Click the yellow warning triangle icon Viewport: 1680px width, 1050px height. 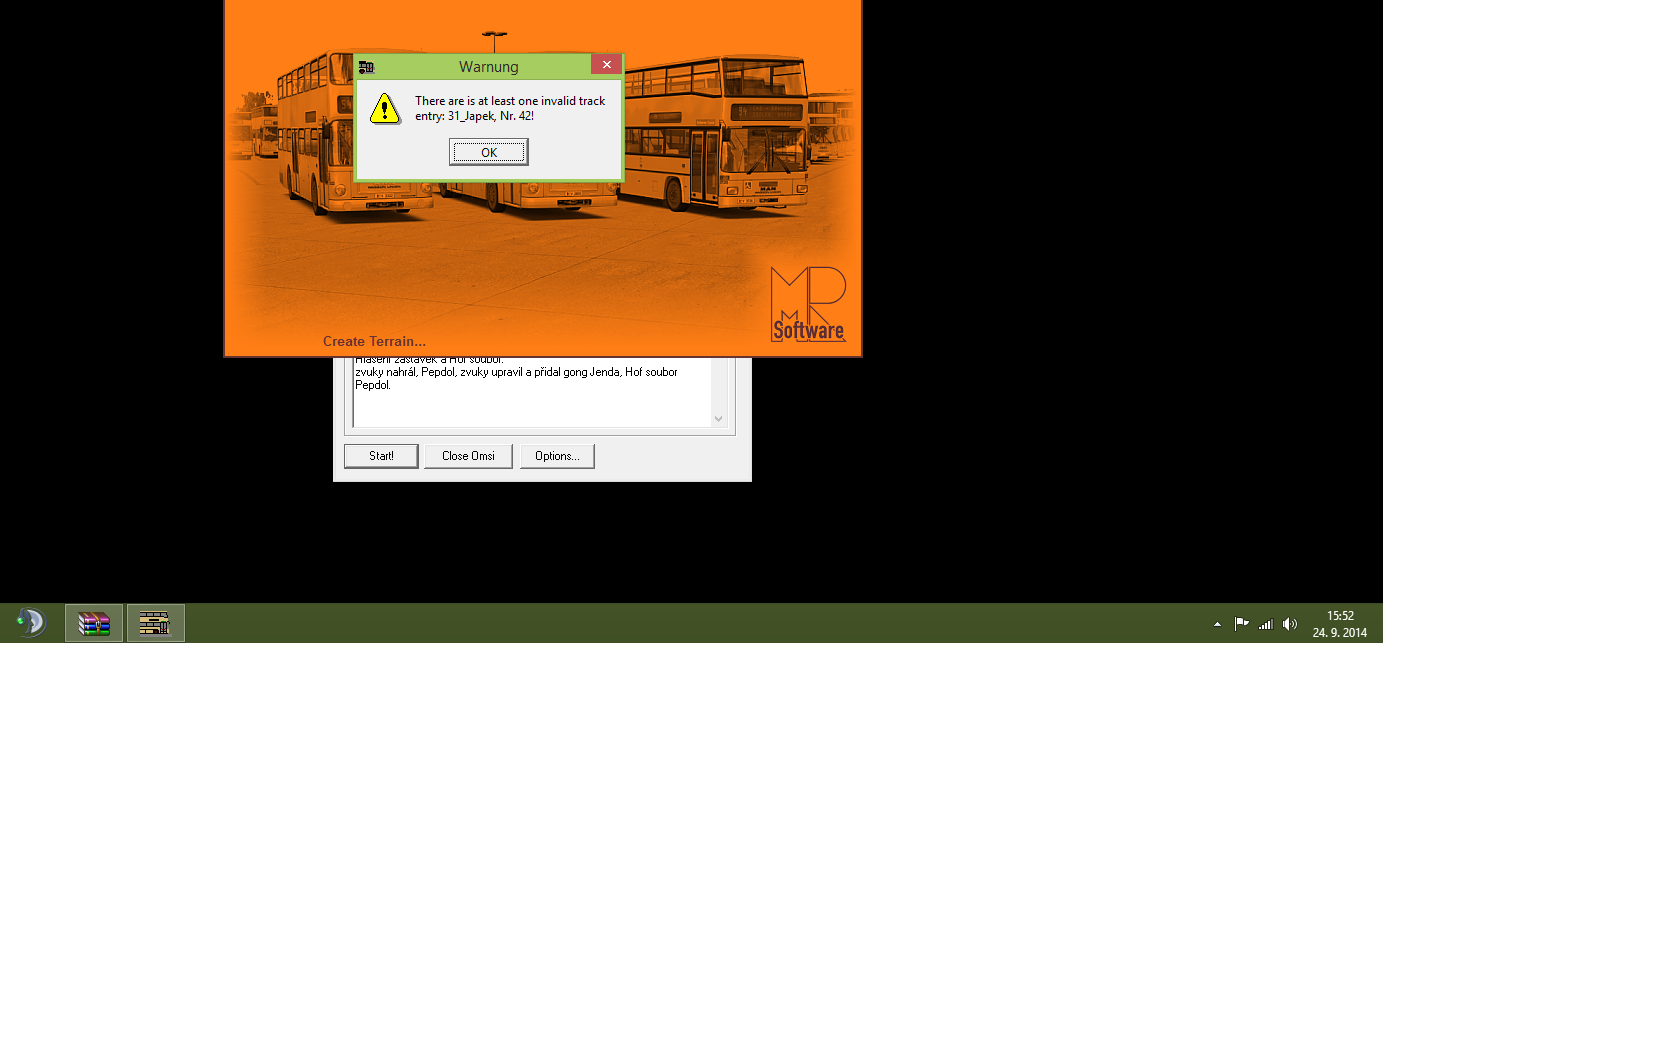(385, 109)
